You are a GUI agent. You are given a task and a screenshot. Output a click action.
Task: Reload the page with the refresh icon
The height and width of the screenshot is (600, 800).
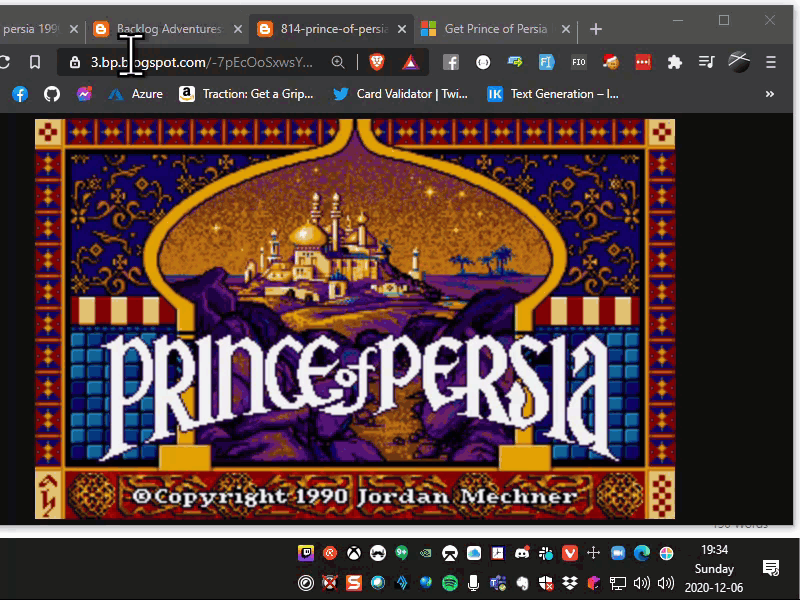tap(4, 62)
